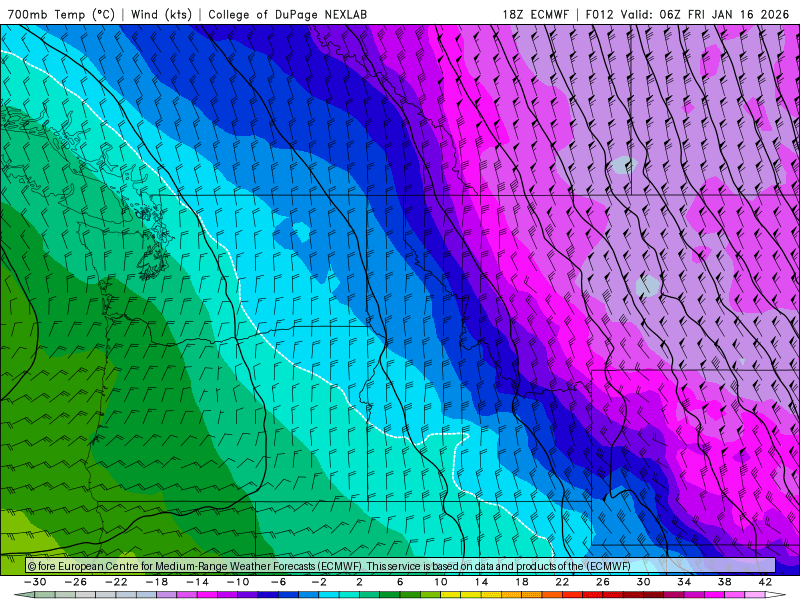
Task: Select the -6 legend value
Action: 279,582
